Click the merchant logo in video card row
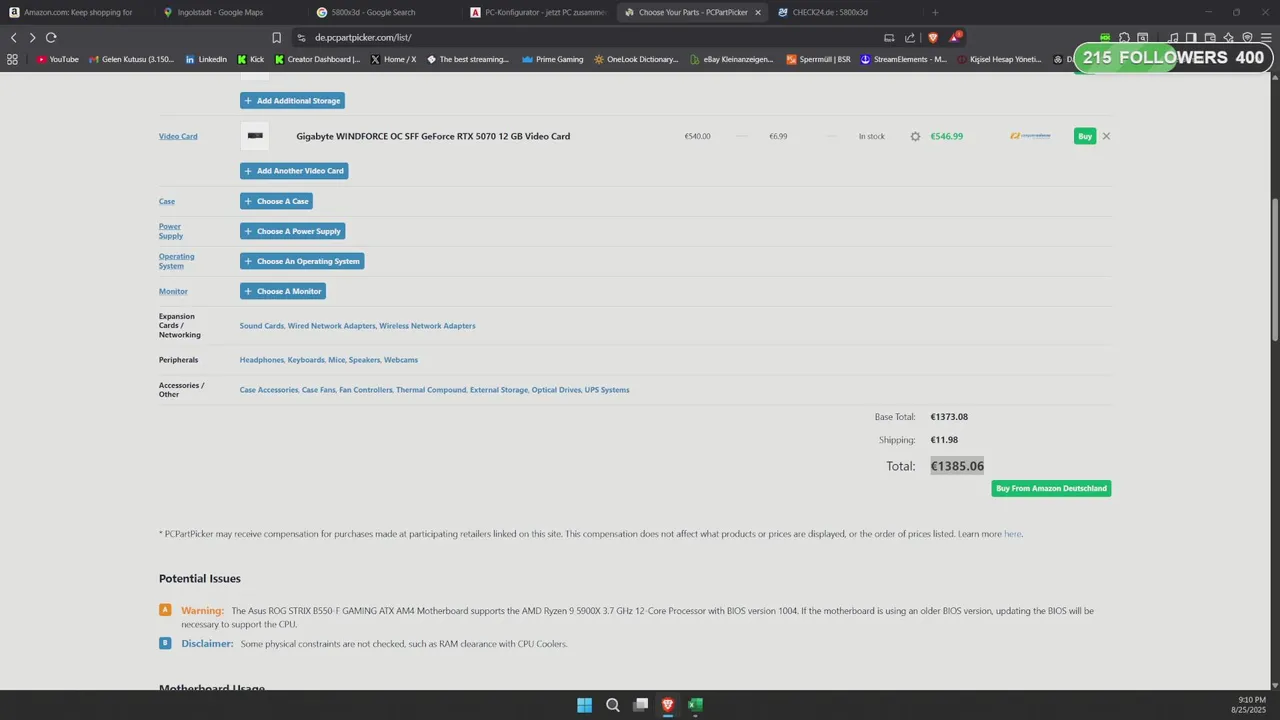Viewport: 1280px width, 720px height. tap(1030, 136)
